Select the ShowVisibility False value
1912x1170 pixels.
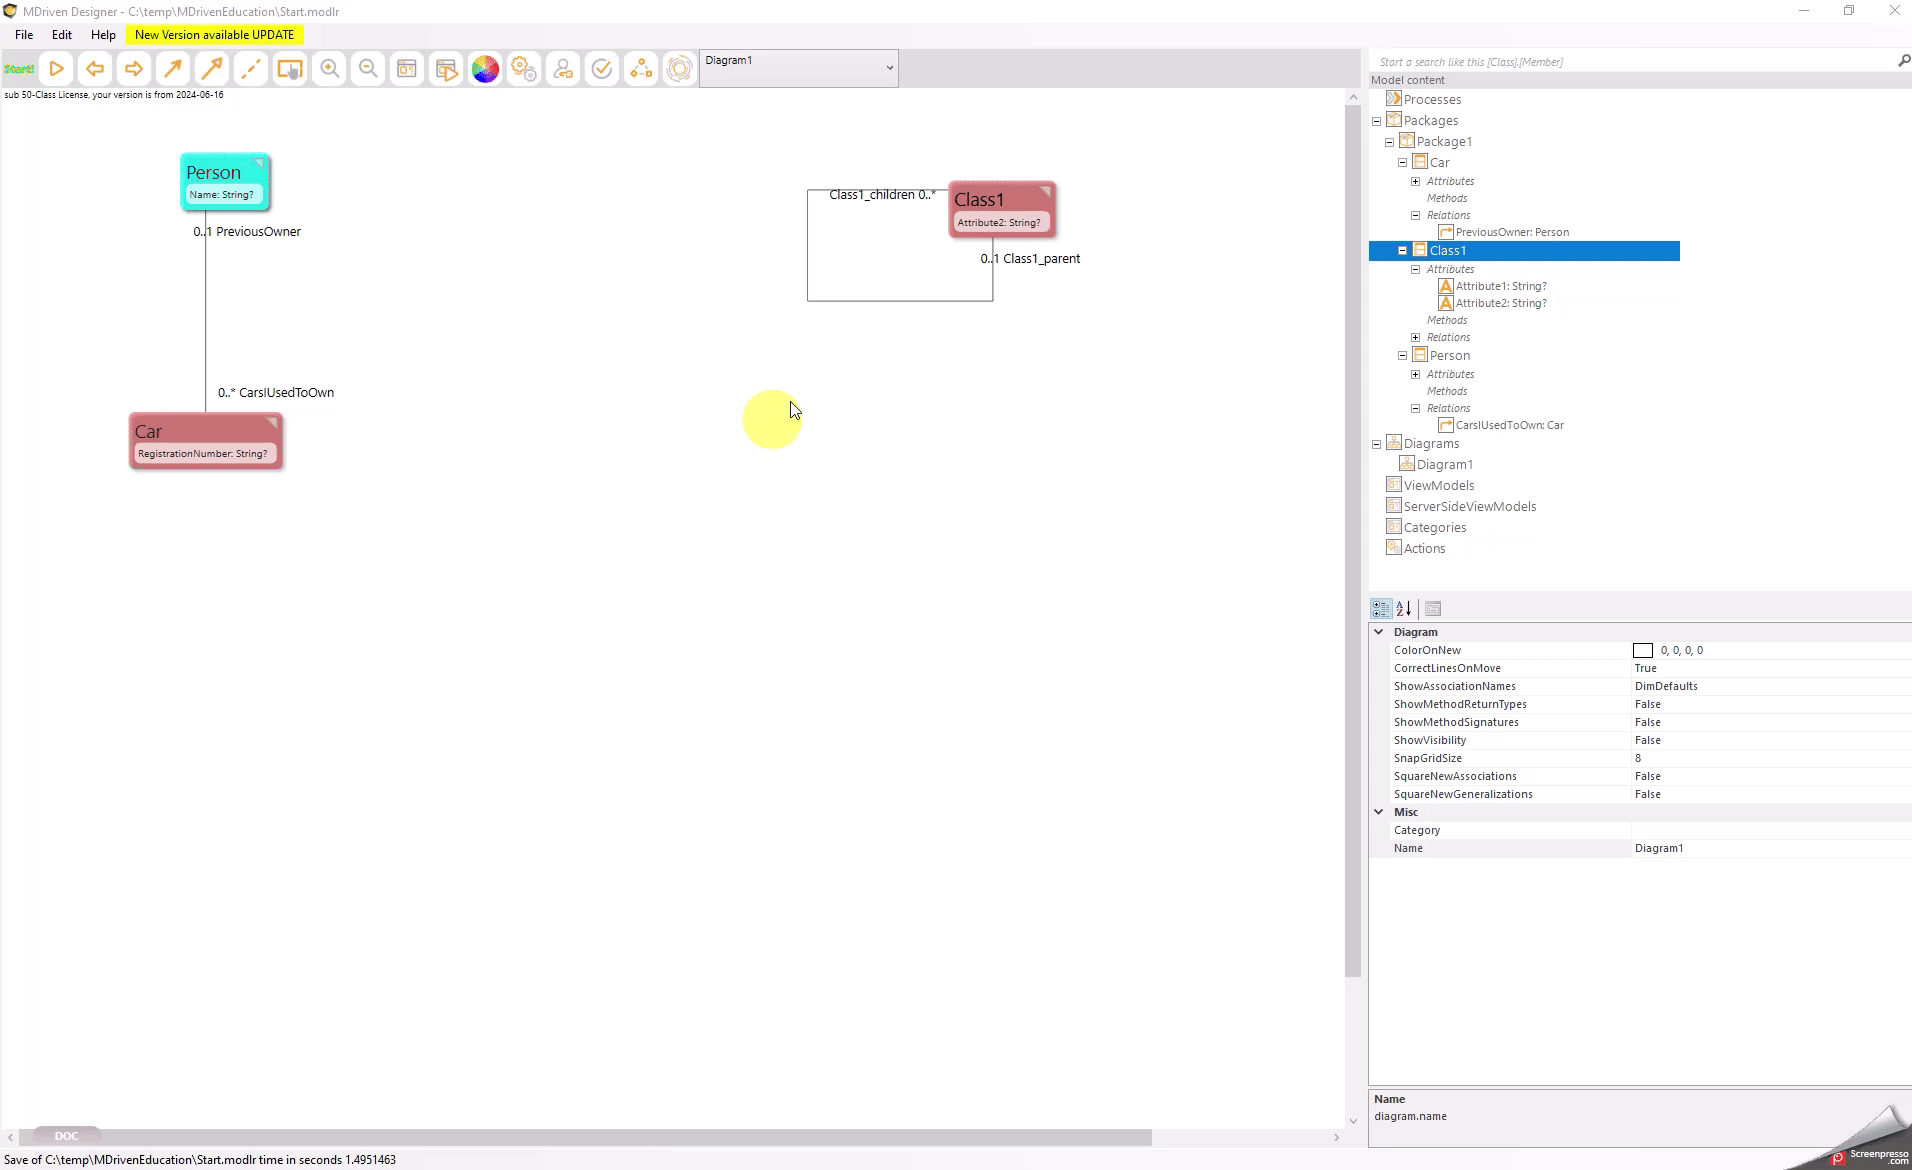[1647, 740]
